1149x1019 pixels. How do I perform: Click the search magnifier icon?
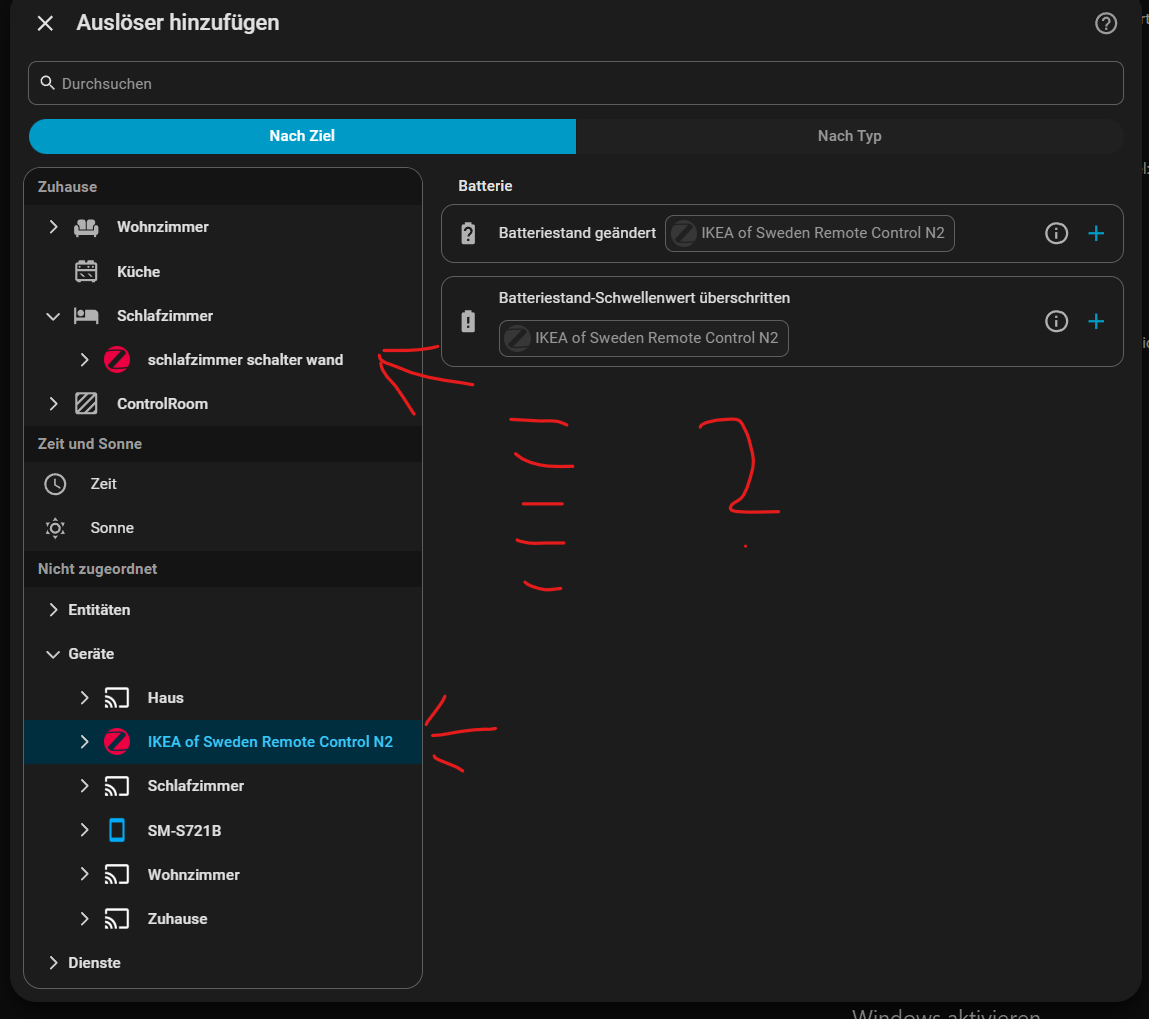[48, 83]
